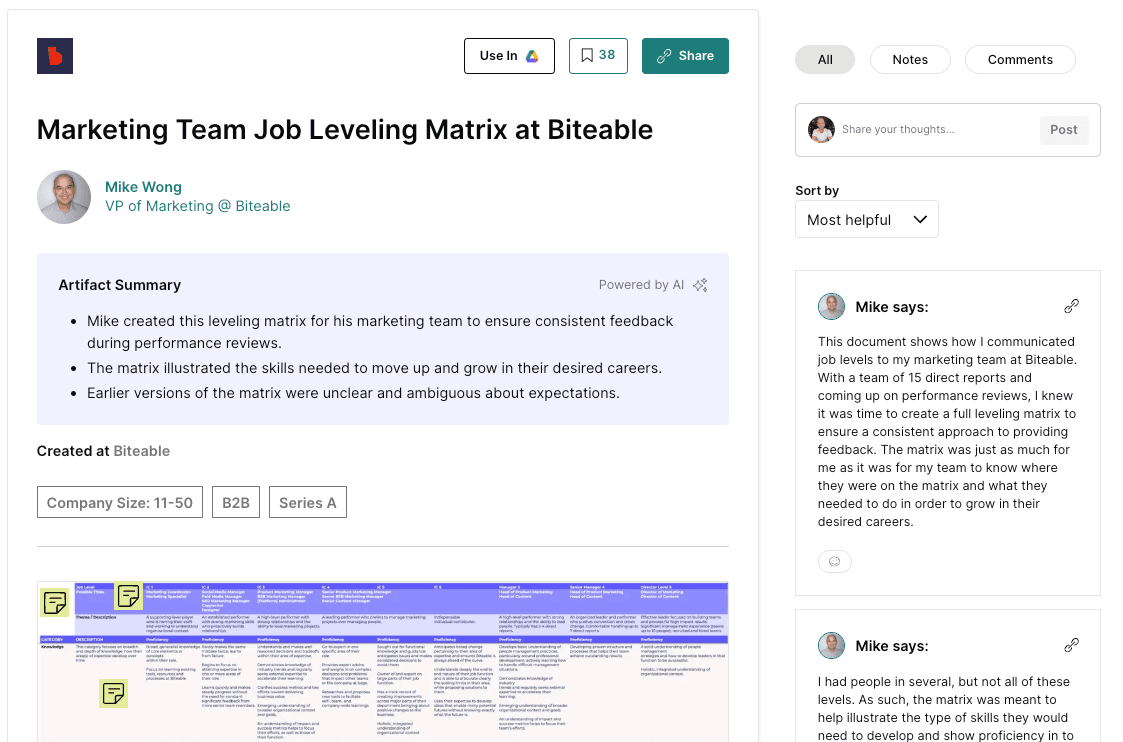This screenshot has width=1123, height=742.
Task: Focus the Share your thoughts input
Action: click(936, 130)
